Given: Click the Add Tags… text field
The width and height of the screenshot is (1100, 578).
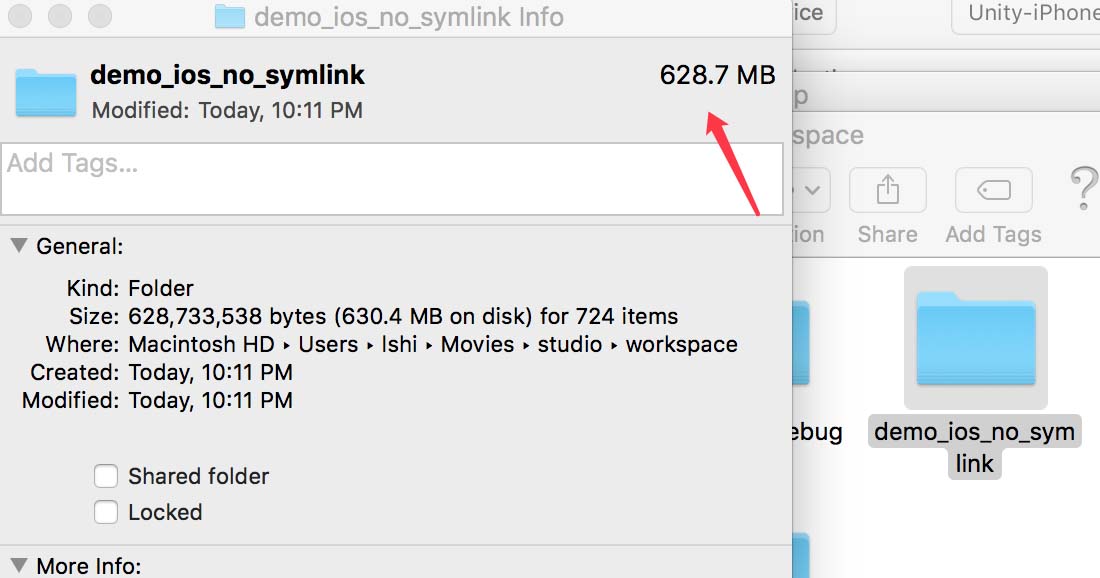Looking at the screenshot, I should (x=392, y=179).
